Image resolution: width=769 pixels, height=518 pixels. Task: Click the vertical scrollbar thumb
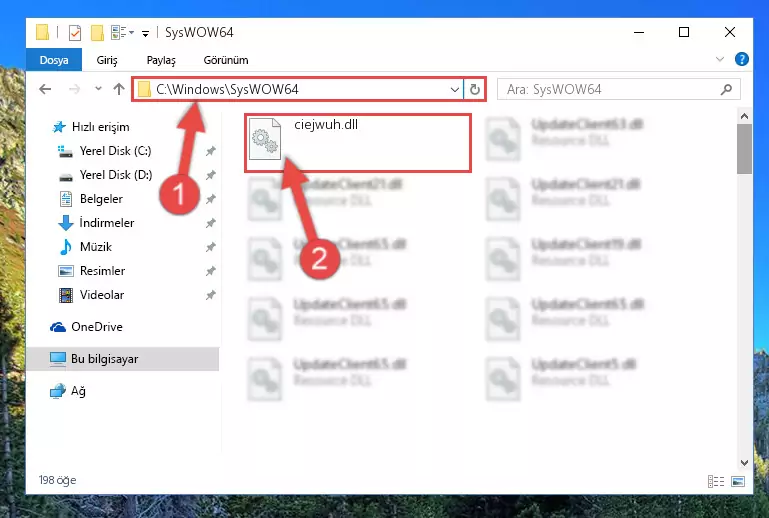[x=744, y=149]
